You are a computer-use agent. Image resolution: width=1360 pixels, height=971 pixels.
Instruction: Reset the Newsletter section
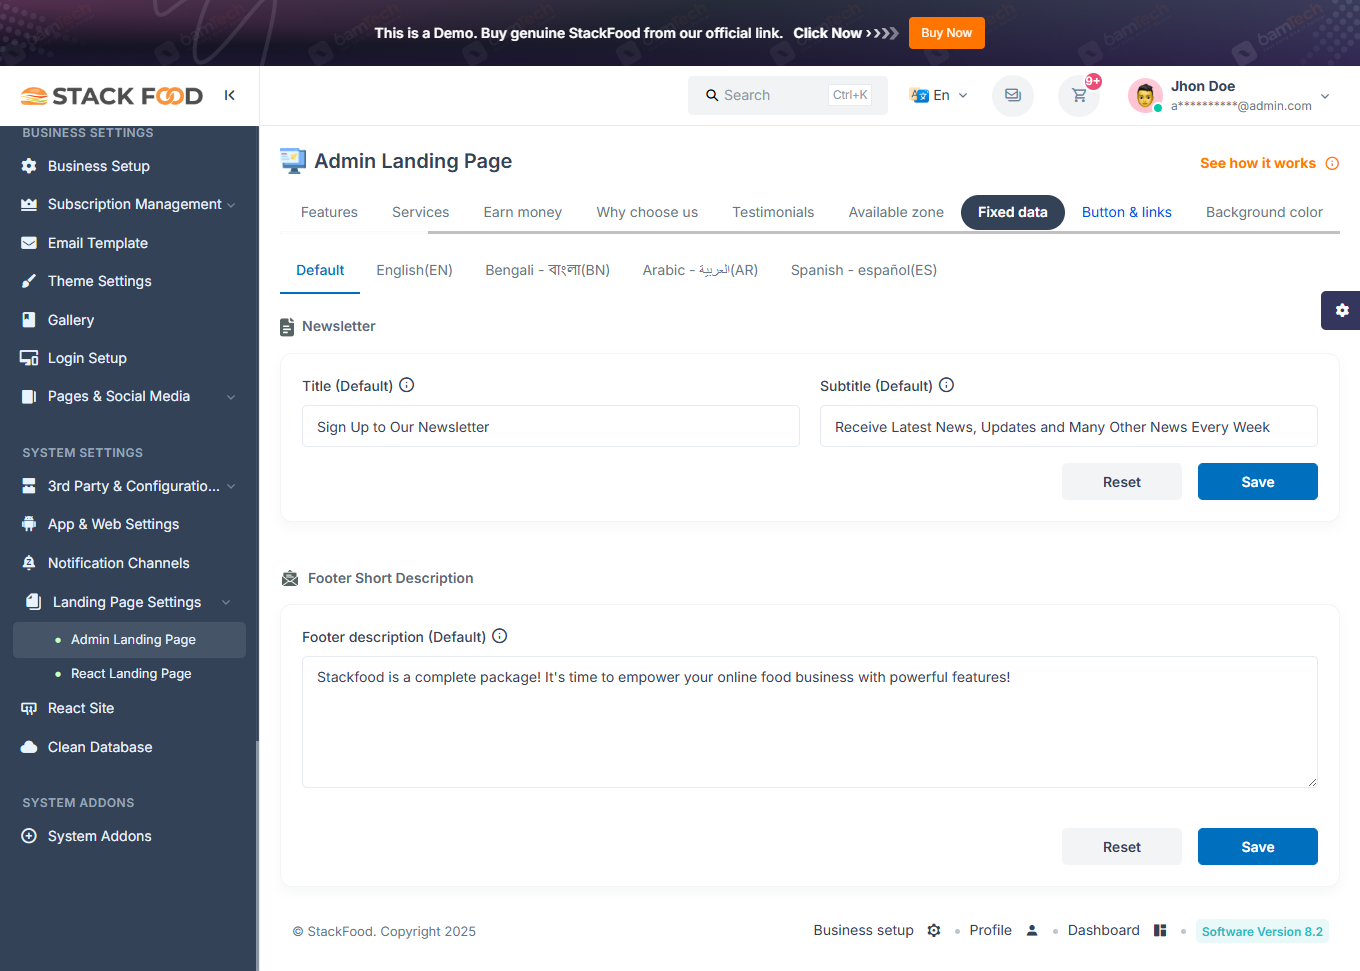coord(1121,482)
